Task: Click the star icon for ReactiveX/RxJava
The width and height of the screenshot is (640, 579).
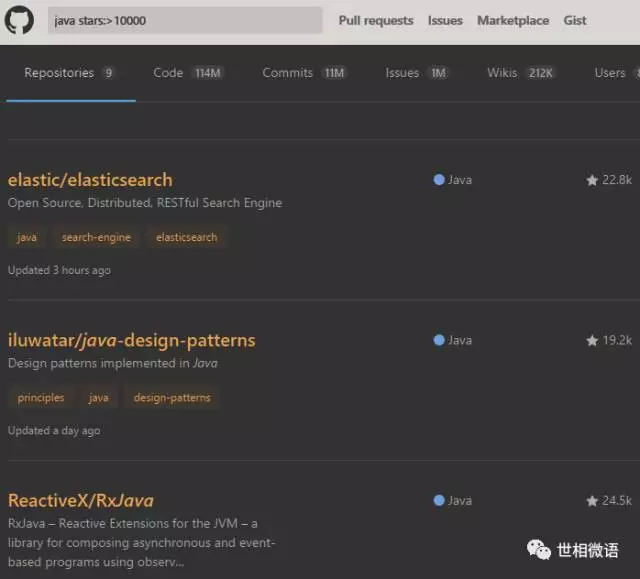Action: pyautogui.click(x=592, y=501)
